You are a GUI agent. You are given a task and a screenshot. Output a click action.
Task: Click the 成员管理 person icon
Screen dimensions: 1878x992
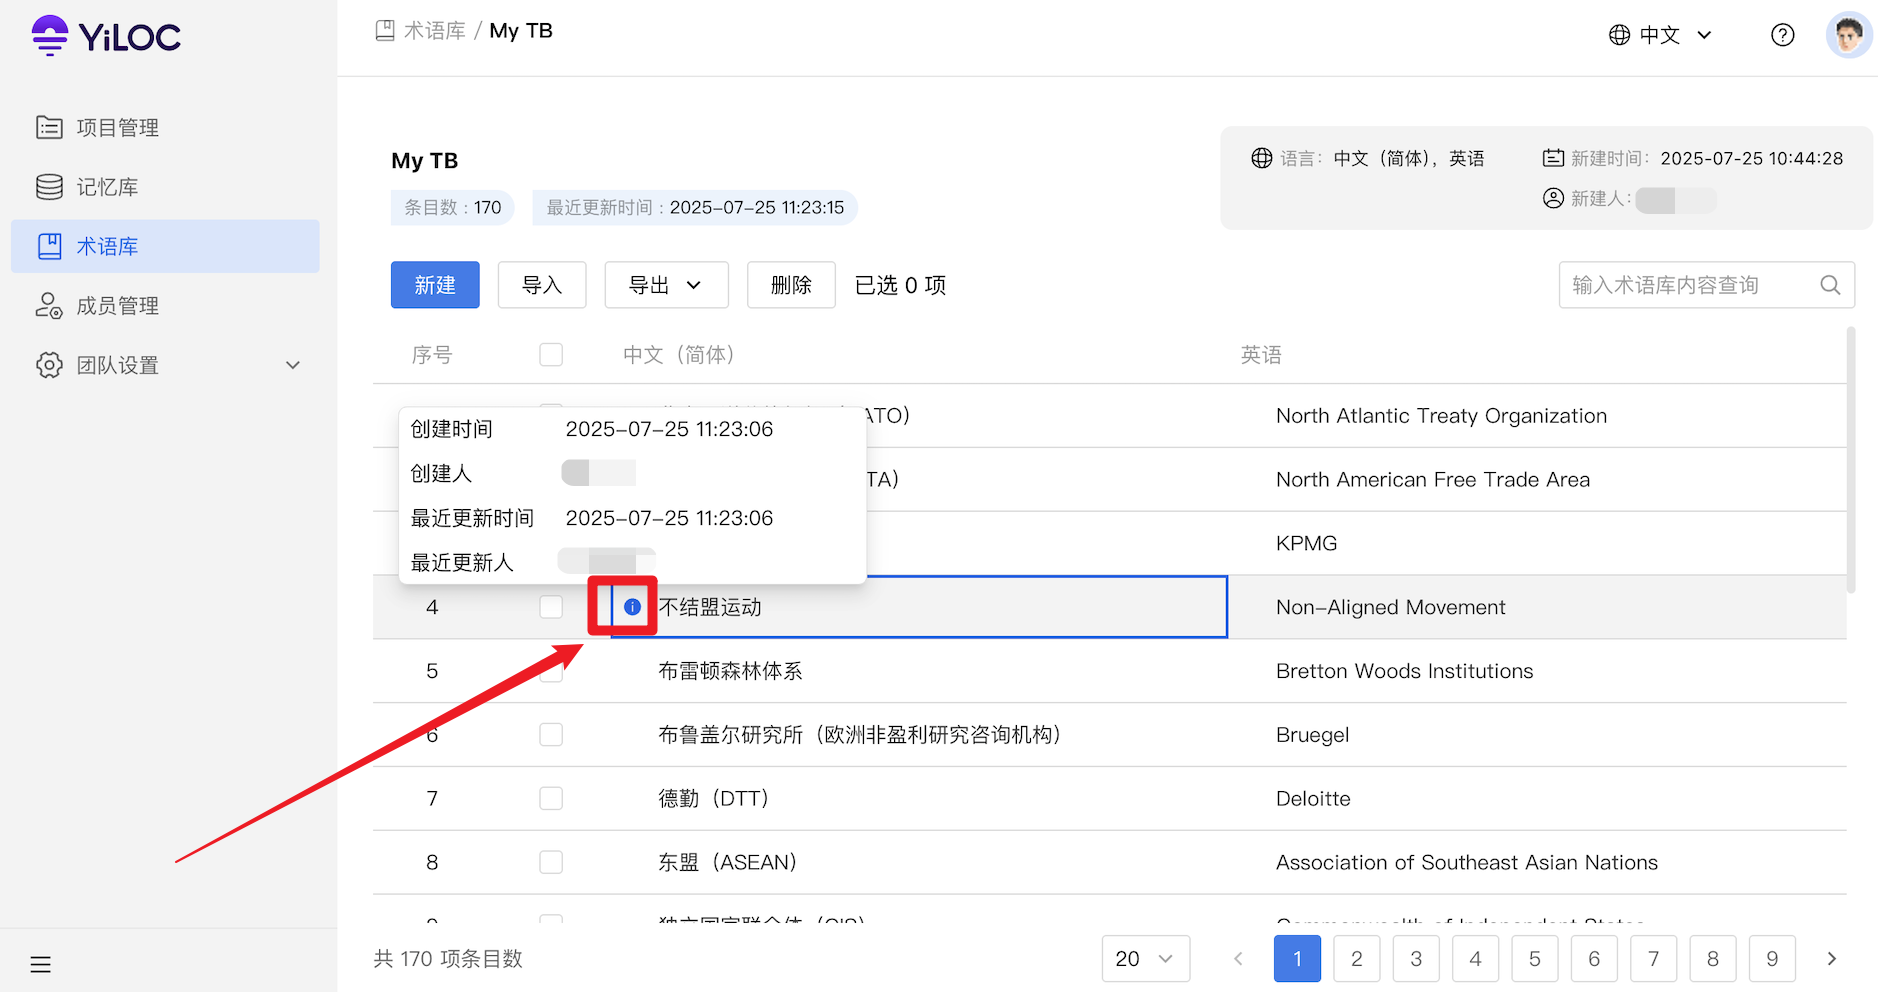coord(49,305)
